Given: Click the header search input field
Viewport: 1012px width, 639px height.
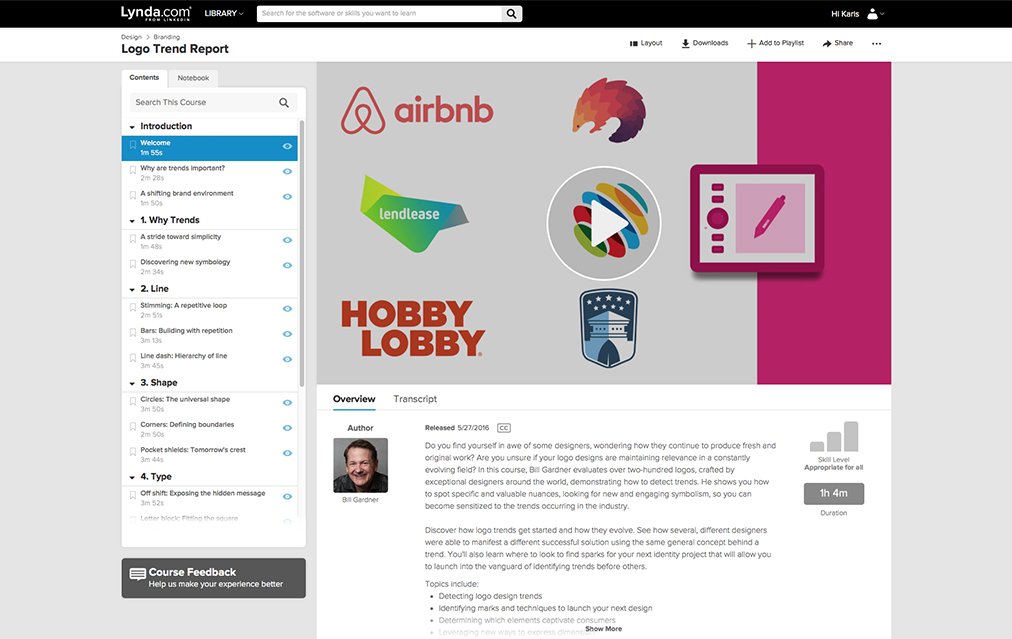Looking at the screenshot, I should [380, 14].
